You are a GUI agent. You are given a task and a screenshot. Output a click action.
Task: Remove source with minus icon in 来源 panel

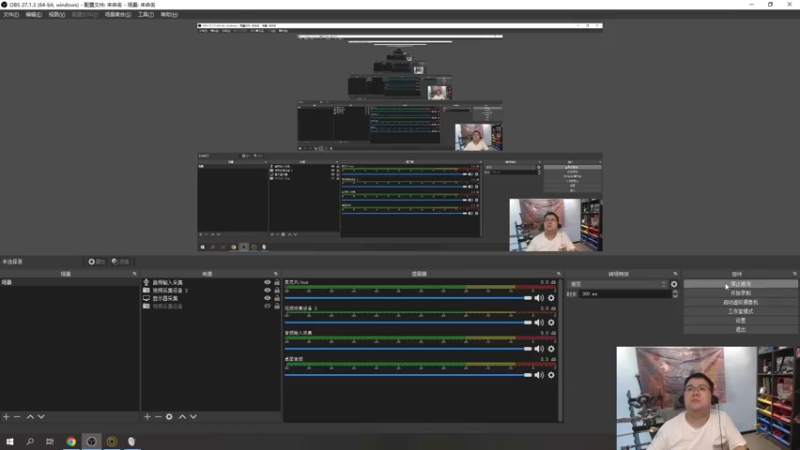point(158,417)
